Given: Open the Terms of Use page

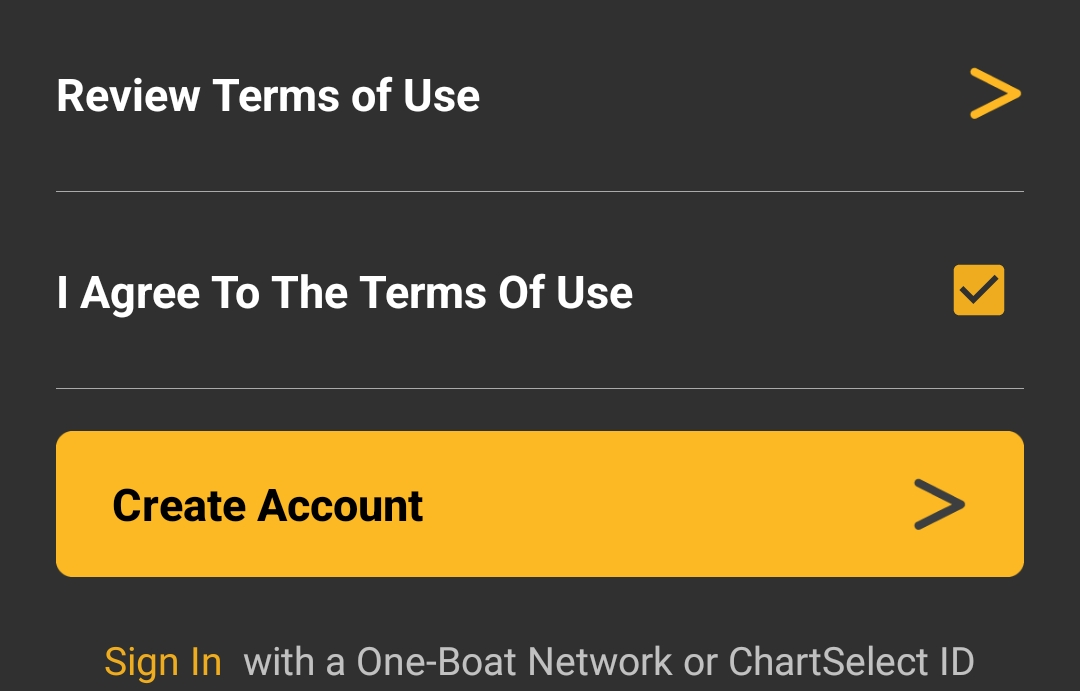Looking at the screenshot, I should (268, 95).
